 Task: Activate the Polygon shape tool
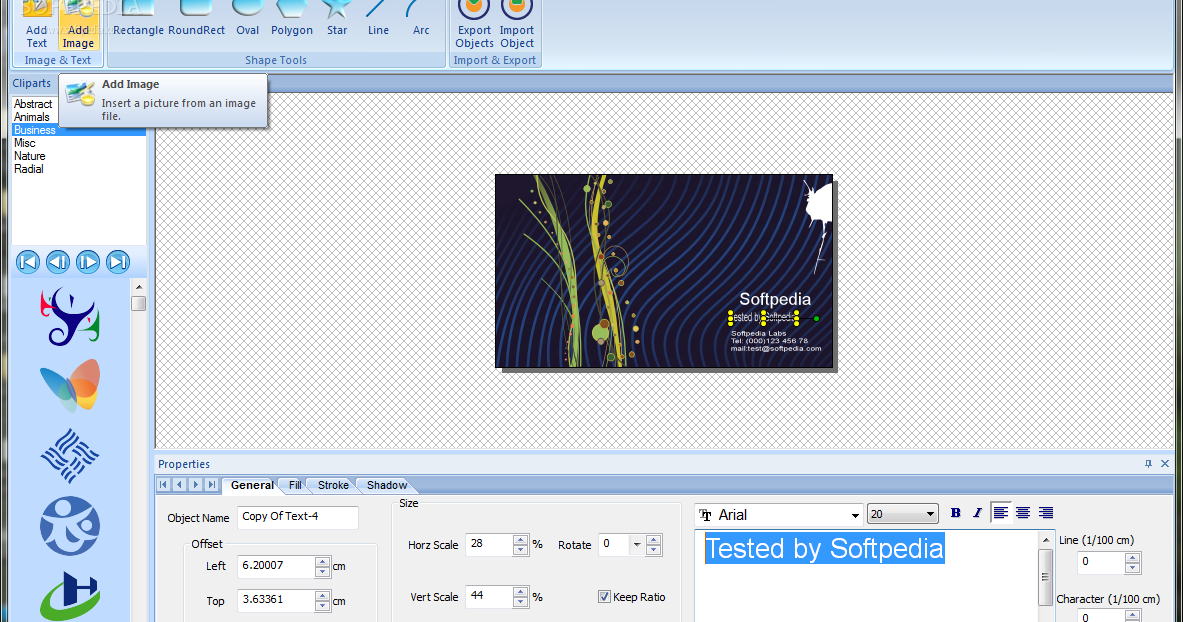pos(292,21)
